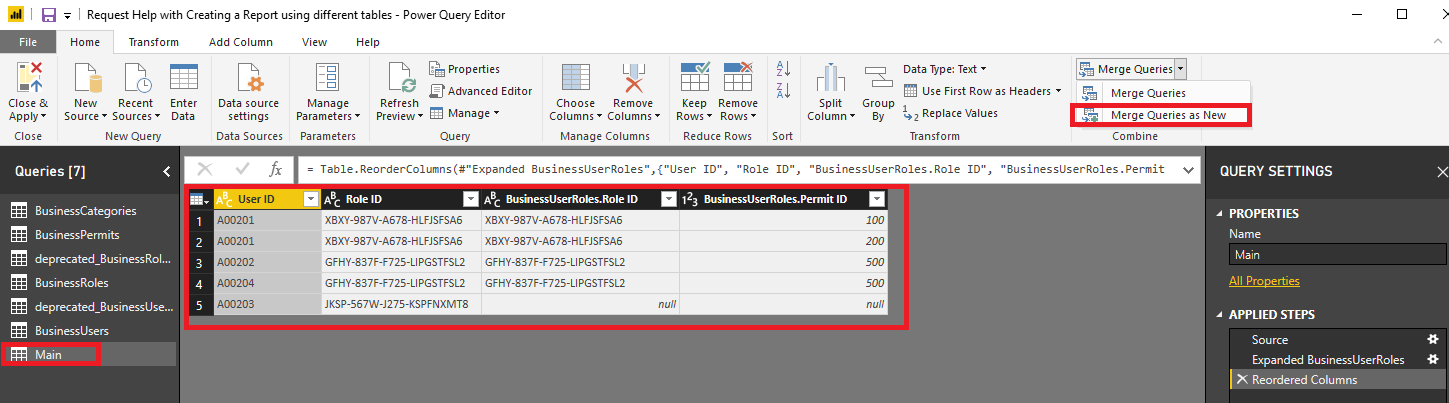Select cell JKSP-567W-J275-KSPFNXMT8
This screenshot has height=403, width=1449.
tap(401, 303)
